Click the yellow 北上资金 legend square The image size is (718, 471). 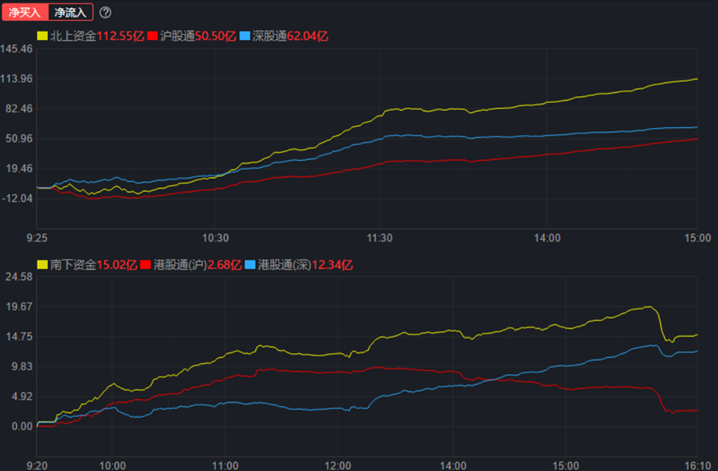(x=42, y=36)
